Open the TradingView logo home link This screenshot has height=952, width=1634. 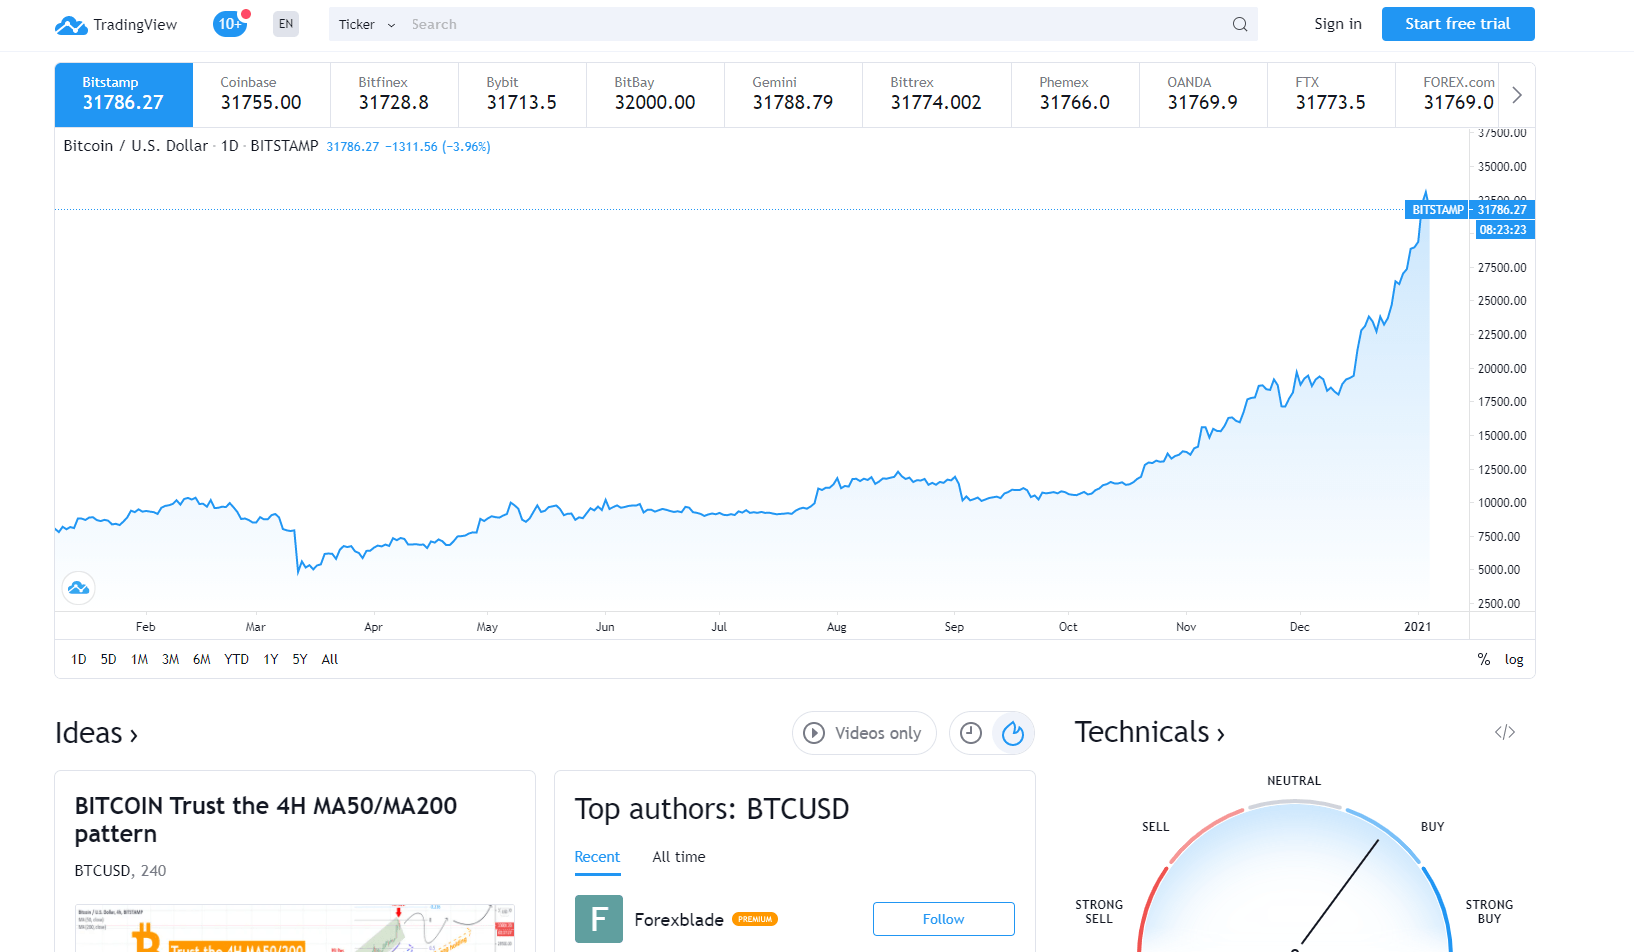click(x=116, y=24)
